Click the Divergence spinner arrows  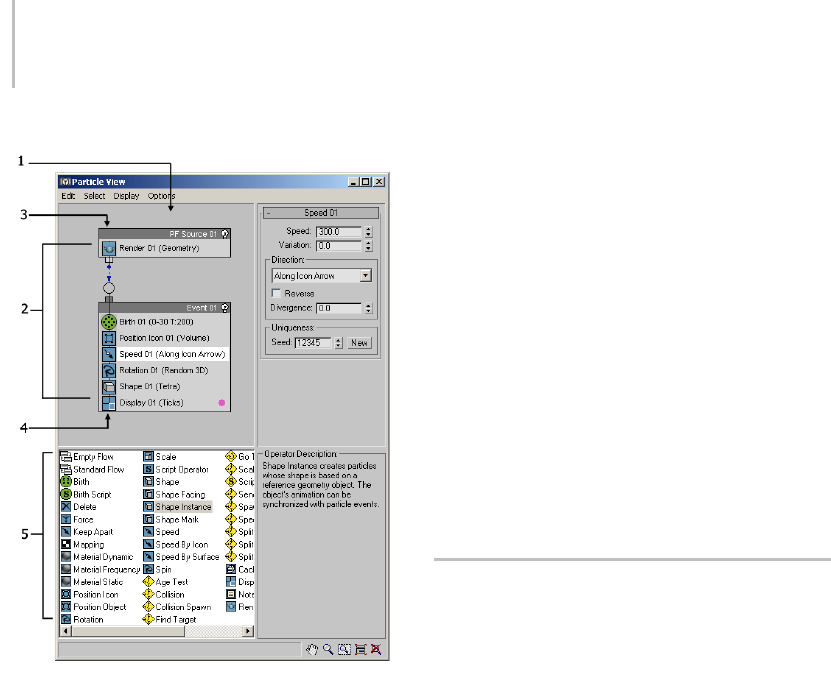point(368,308)
